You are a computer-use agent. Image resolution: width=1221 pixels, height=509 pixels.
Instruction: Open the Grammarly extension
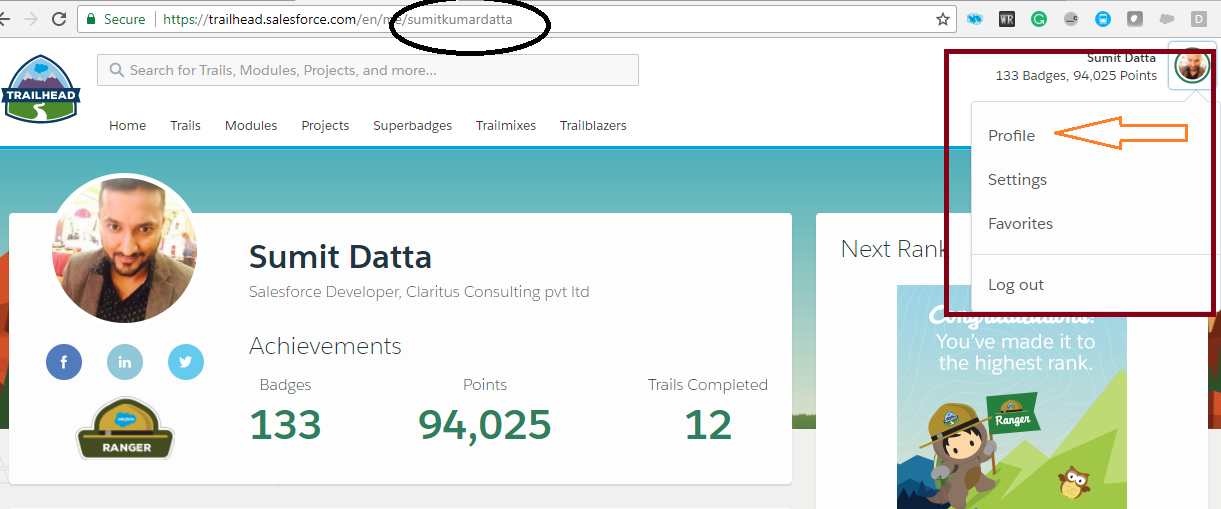(x=1039, y=19)
